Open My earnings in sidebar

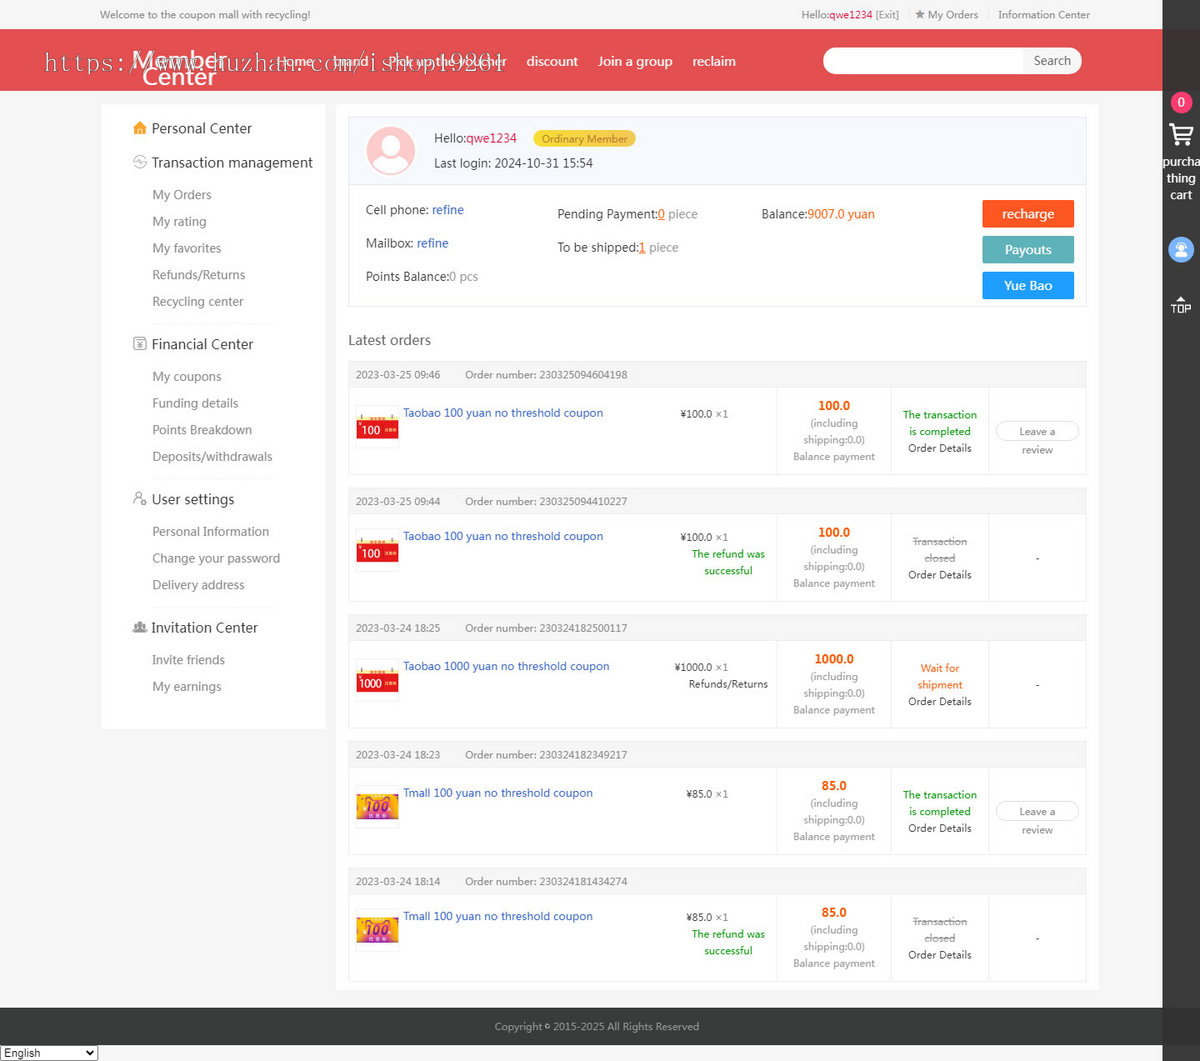click(x=187, y=687)
